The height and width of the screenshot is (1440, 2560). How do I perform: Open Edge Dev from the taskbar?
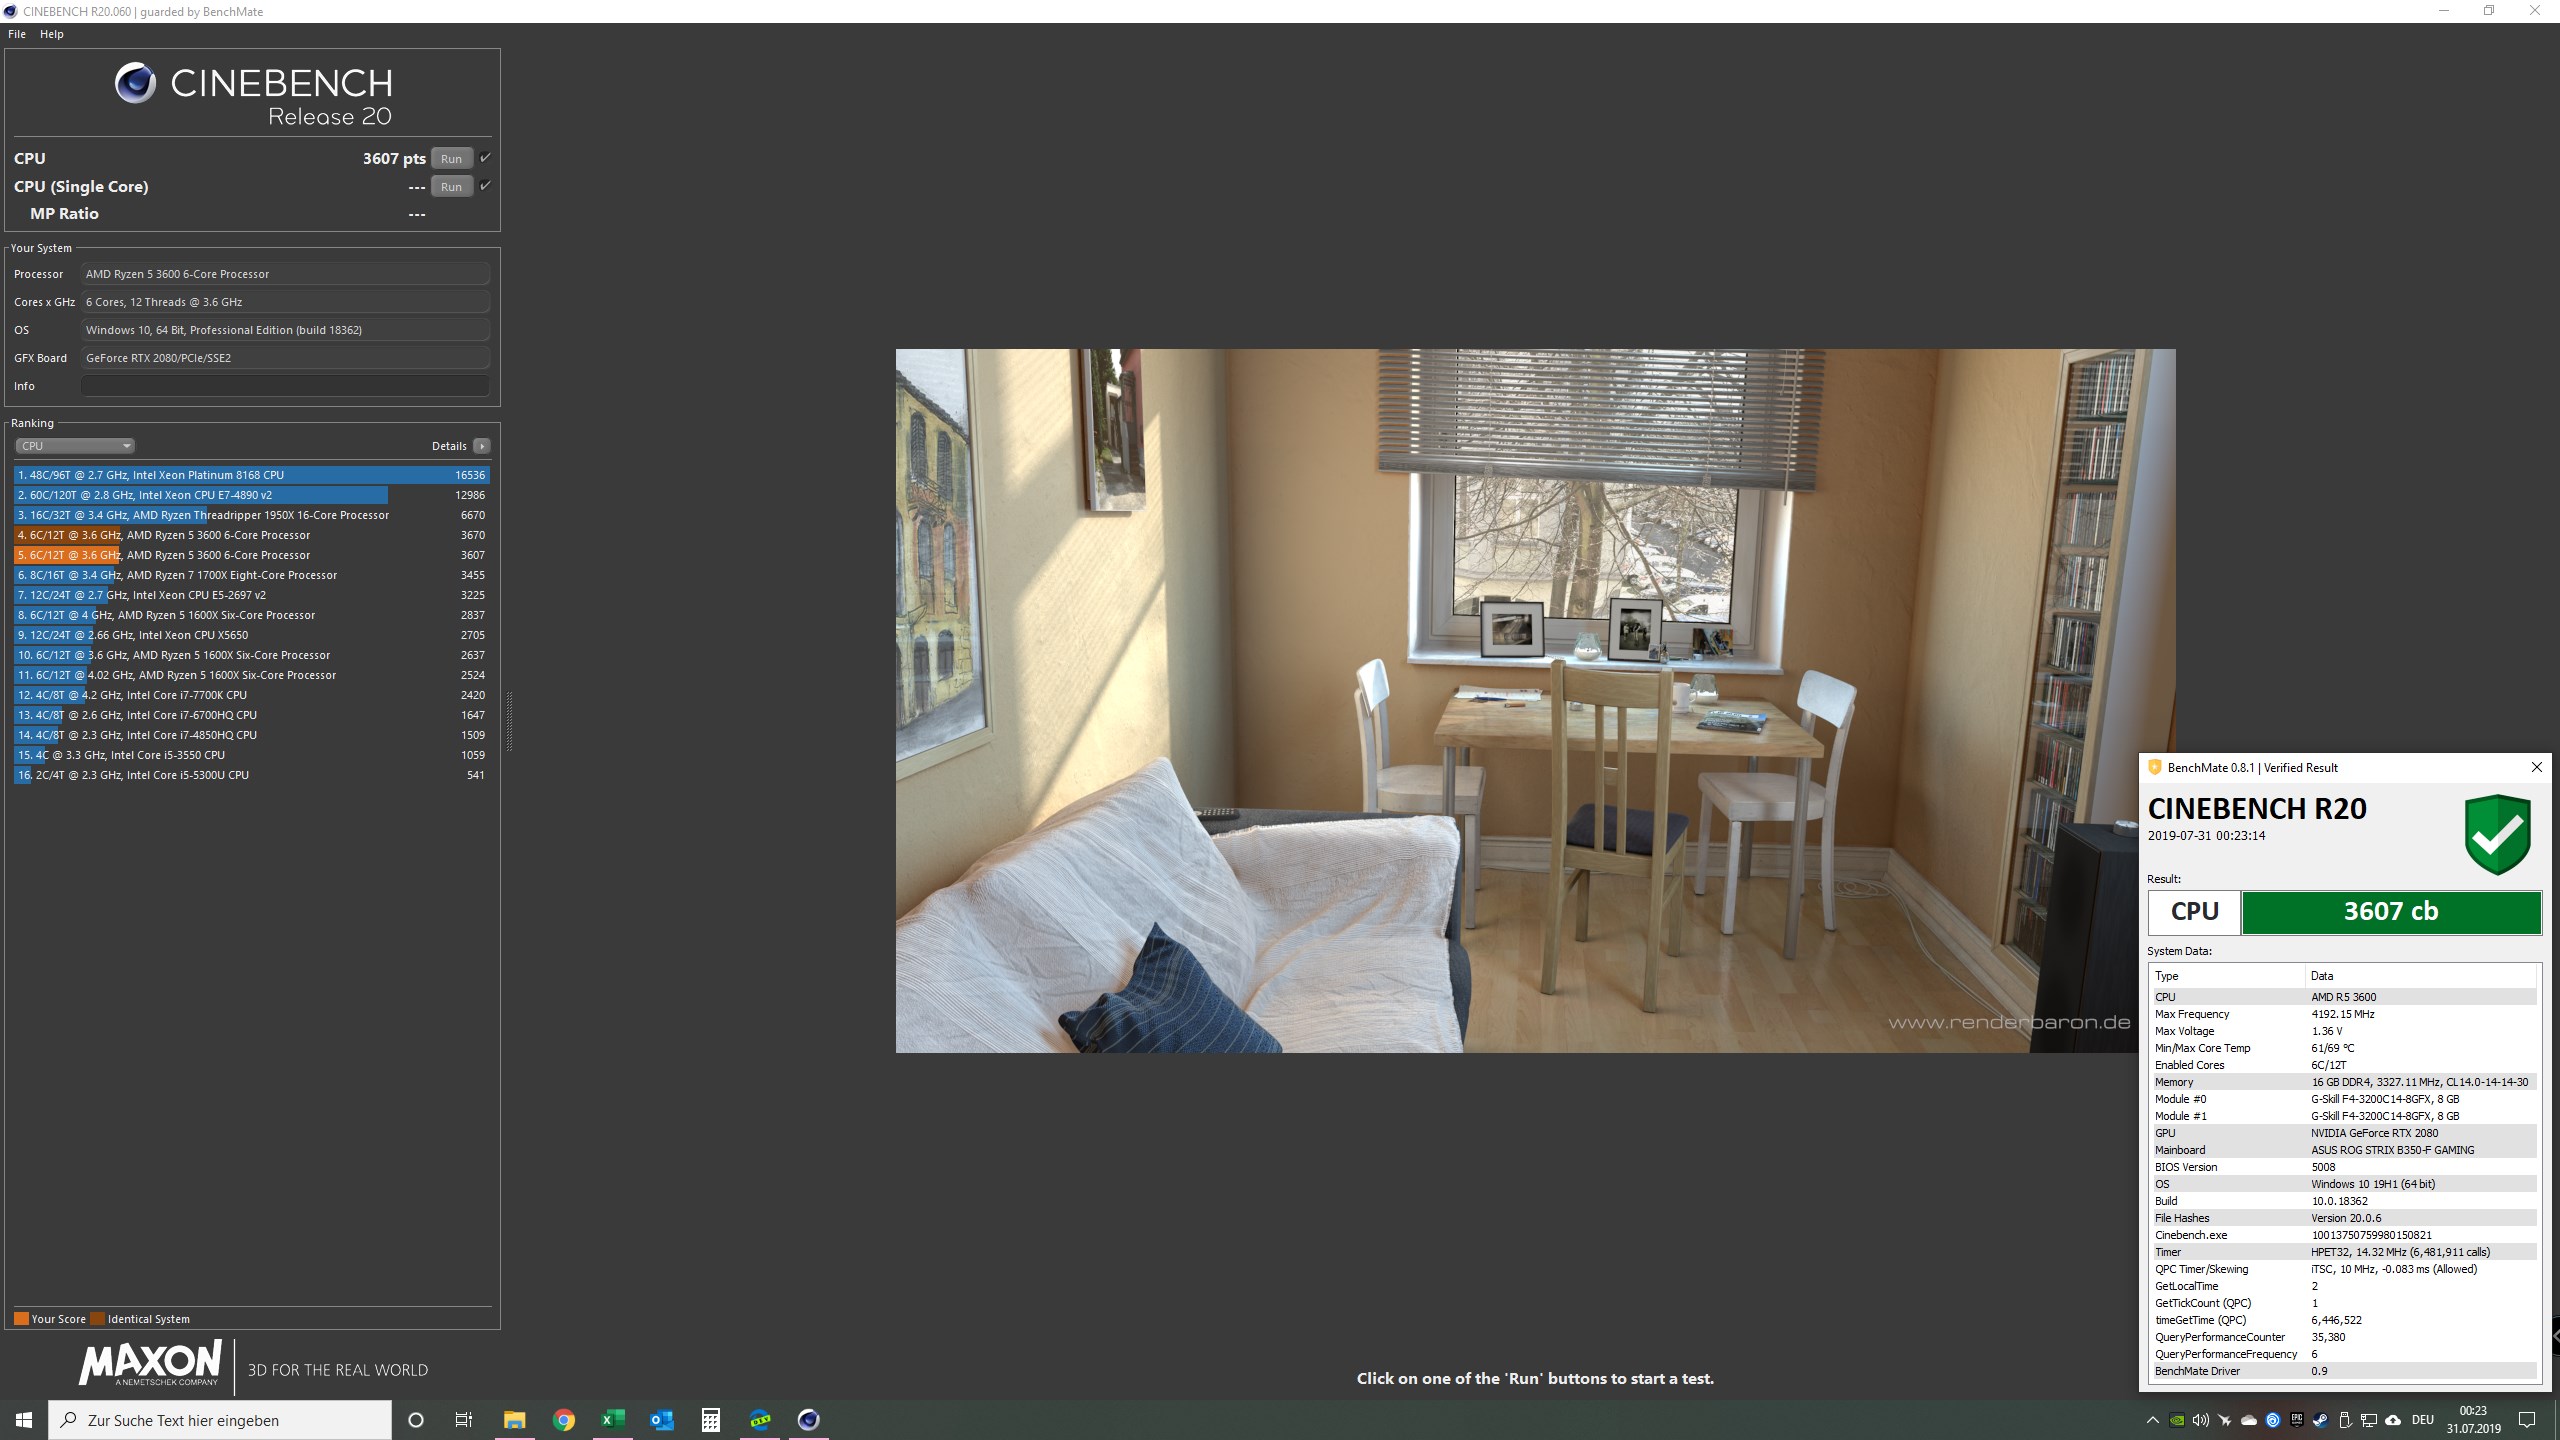tap(760, 1420)
